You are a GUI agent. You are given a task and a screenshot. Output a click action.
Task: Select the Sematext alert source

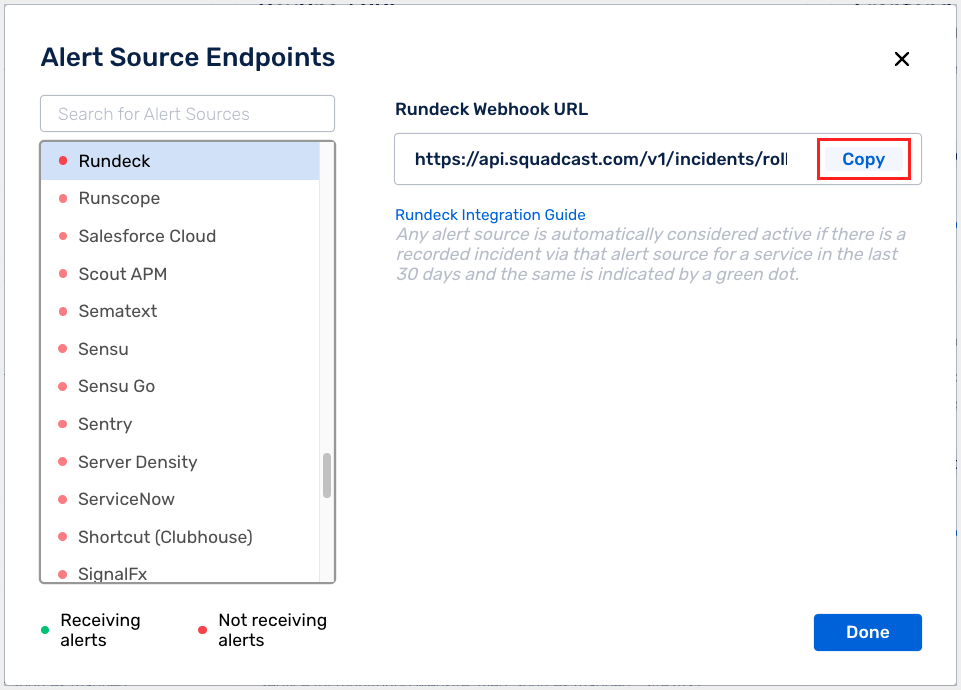click(x=117, y=311)
